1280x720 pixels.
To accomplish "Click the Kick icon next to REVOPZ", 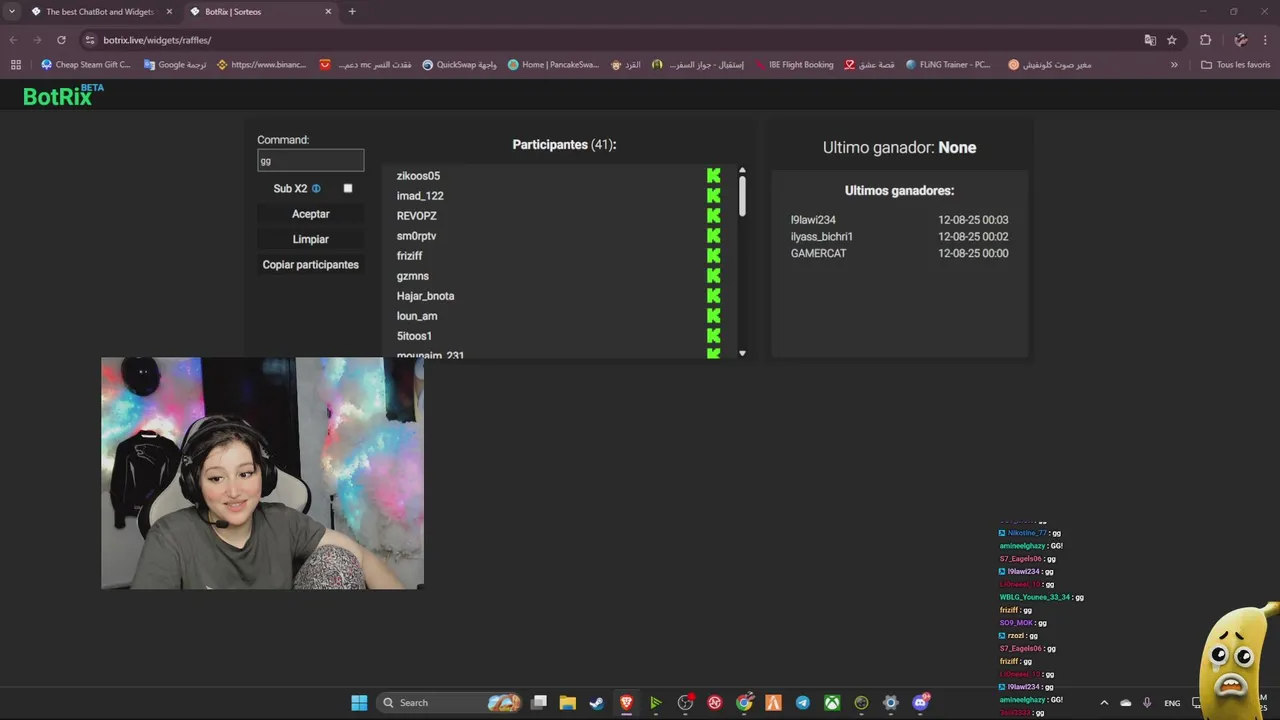I will coord(713,216).
